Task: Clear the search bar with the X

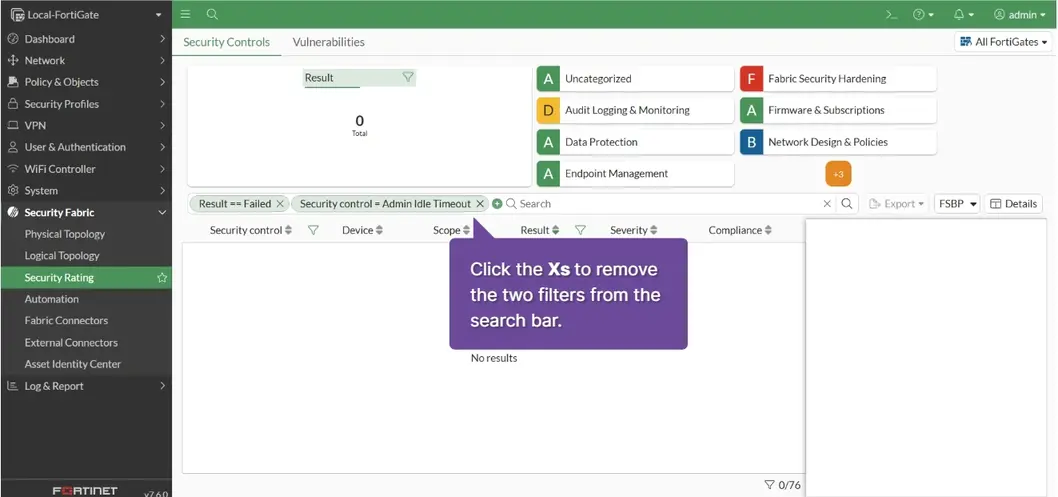Action: click(827, 204)
